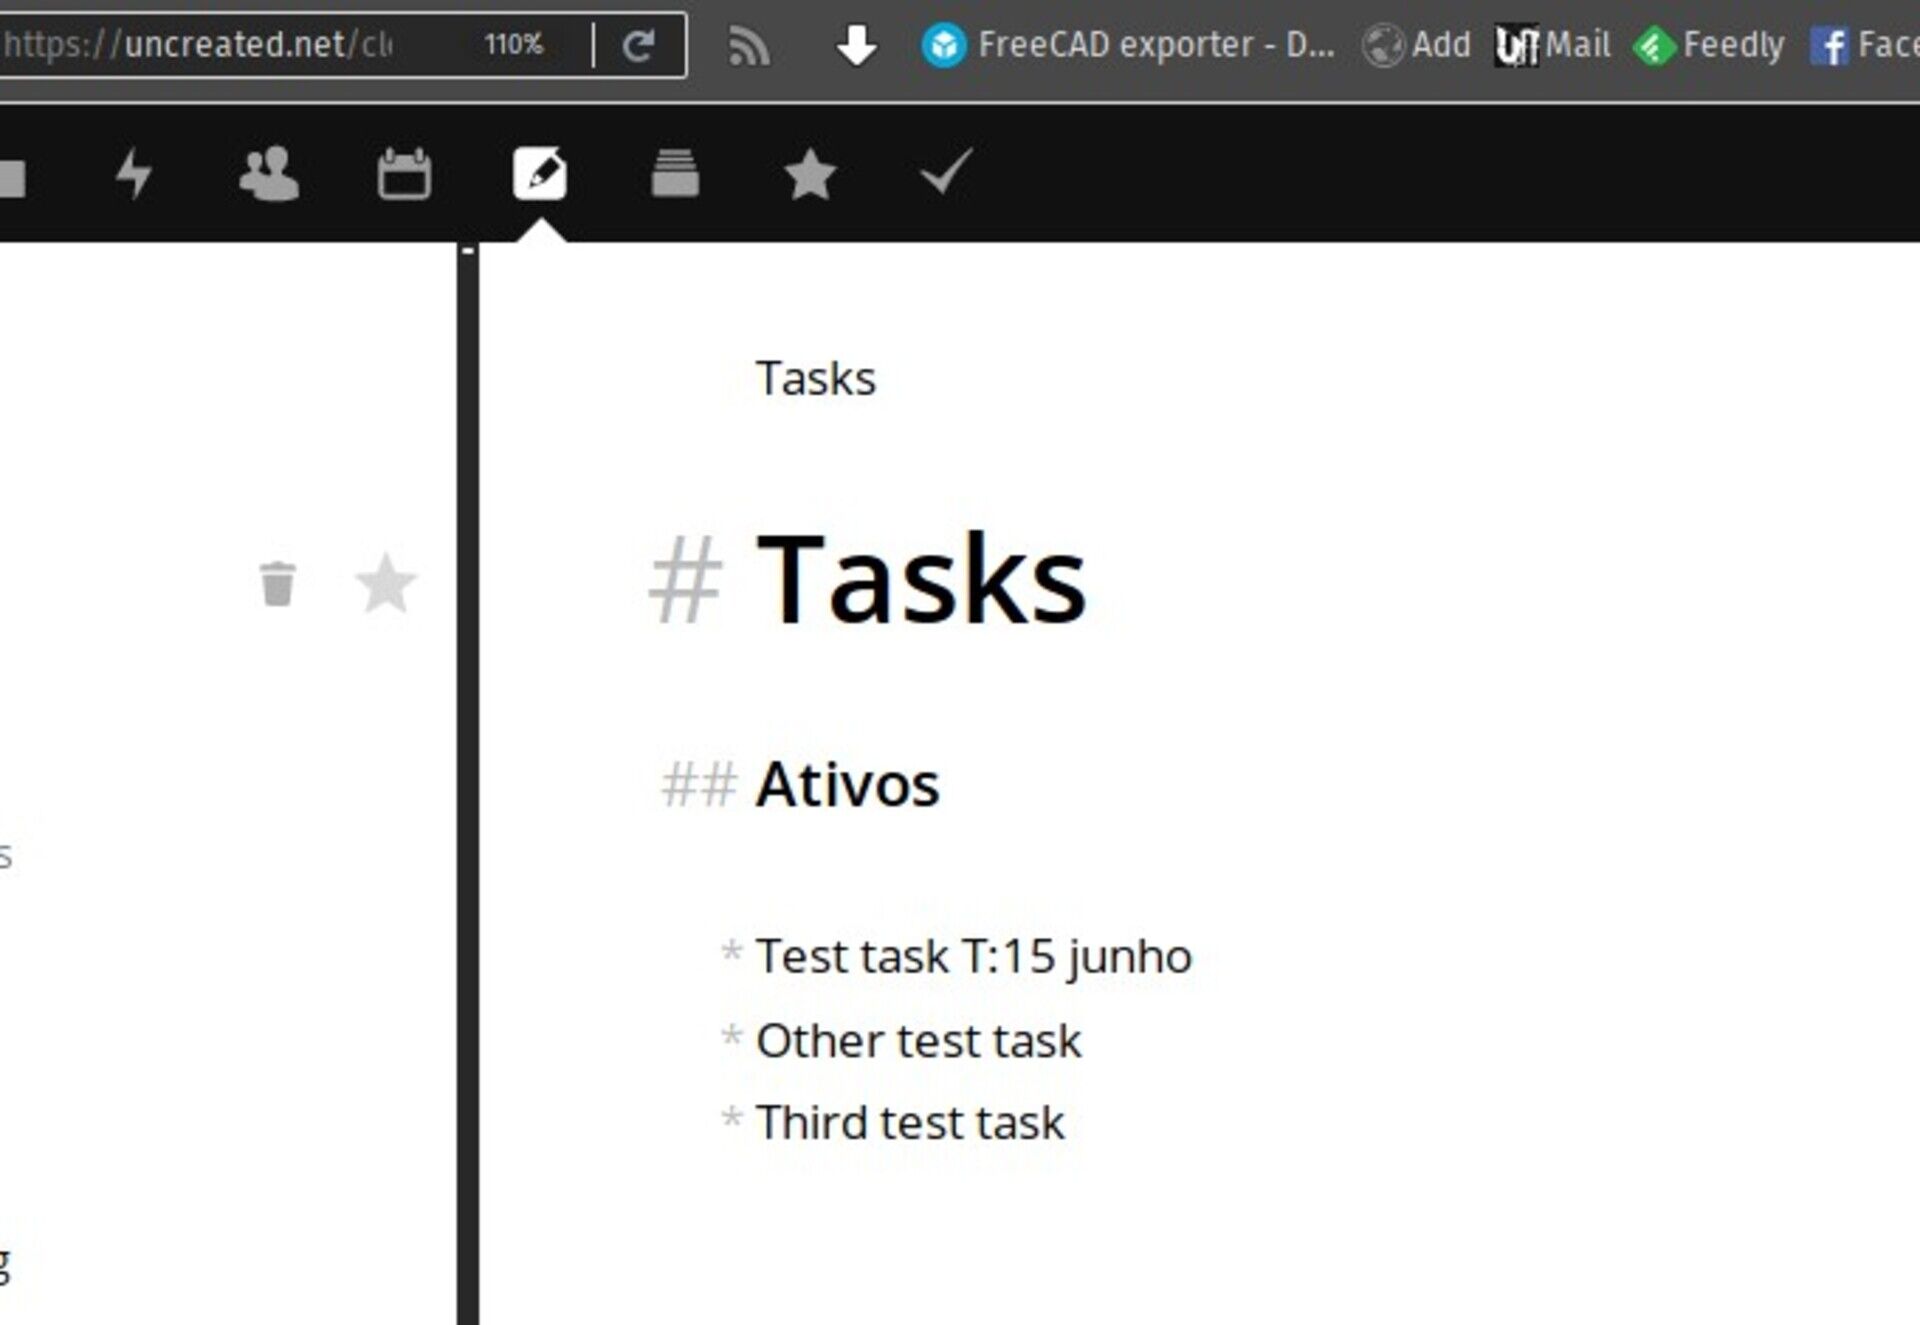Click the star Bookmarks icon in top bar

tap(810, 174)
